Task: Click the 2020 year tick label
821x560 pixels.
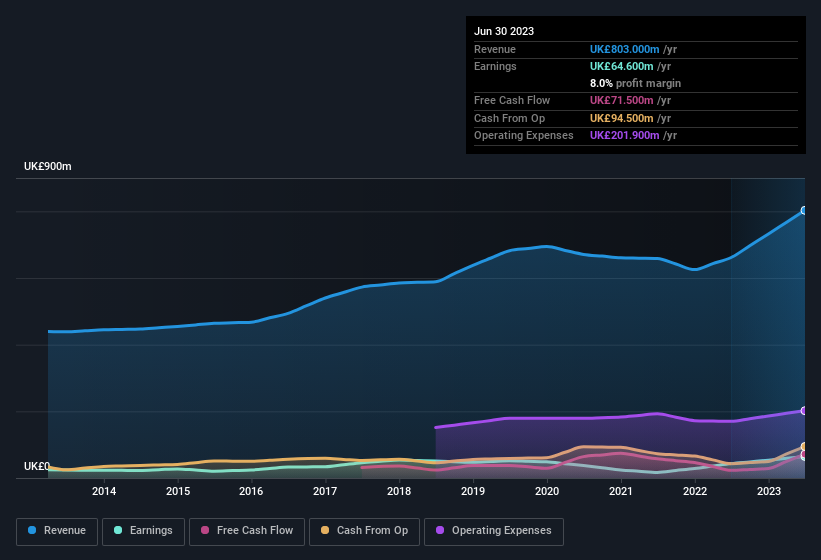Action: pyautogui.click(x=547, y=491)
